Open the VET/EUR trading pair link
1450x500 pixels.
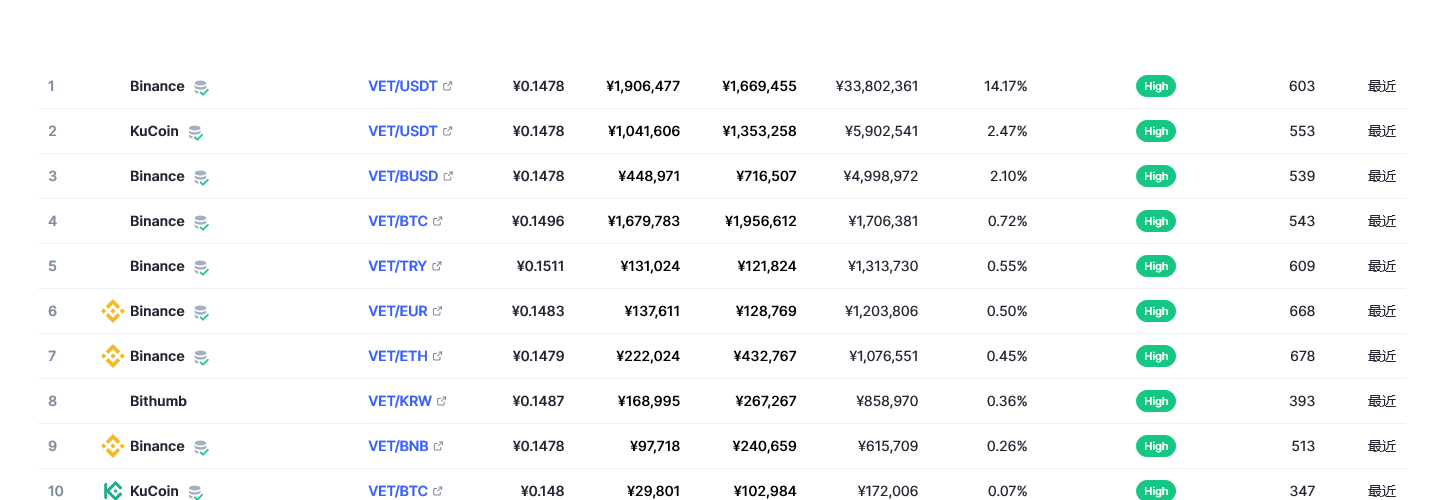tap(398, 311)
